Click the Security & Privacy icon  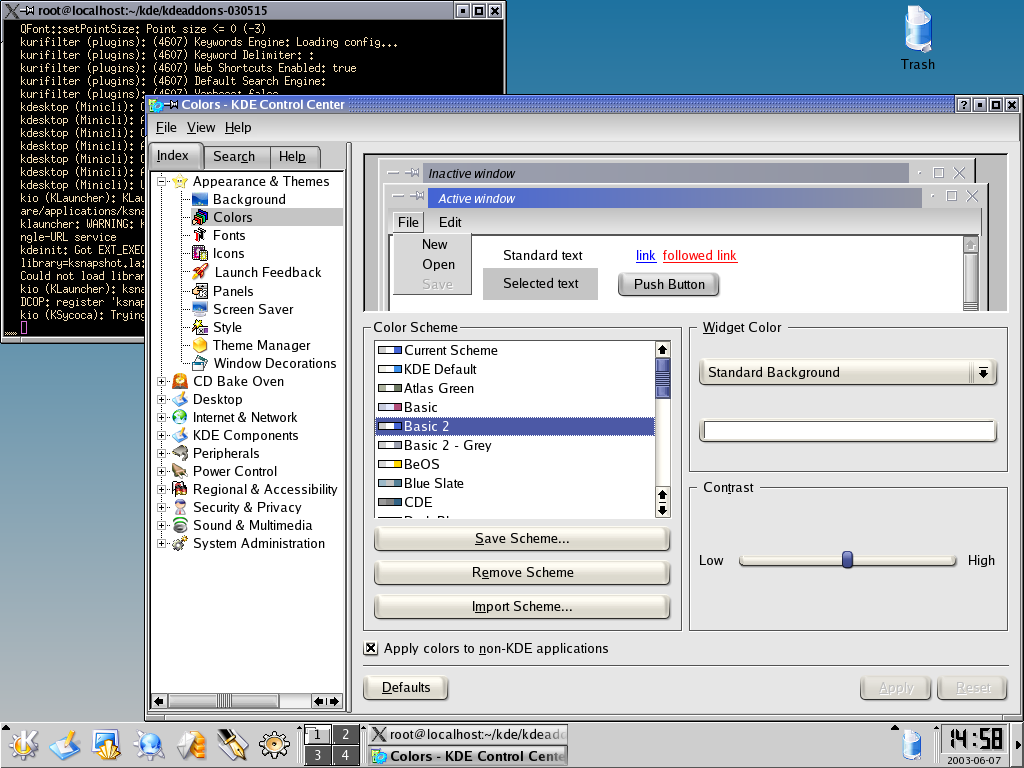(x=180, y=507)
